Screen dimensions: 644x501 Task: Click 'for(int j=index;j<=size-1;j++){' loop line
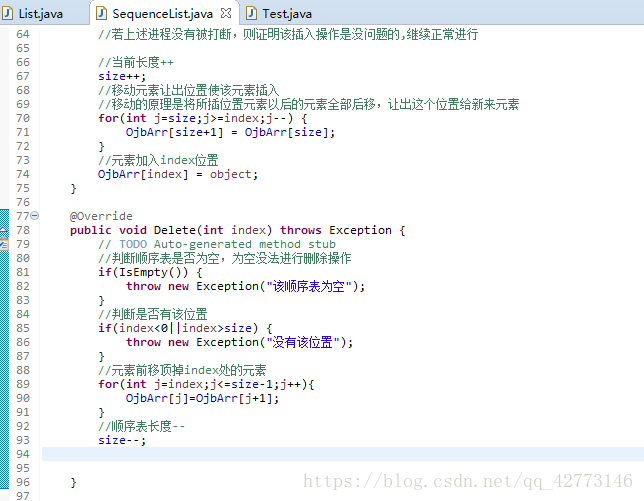pyautogui.click(x=206, y=384)
